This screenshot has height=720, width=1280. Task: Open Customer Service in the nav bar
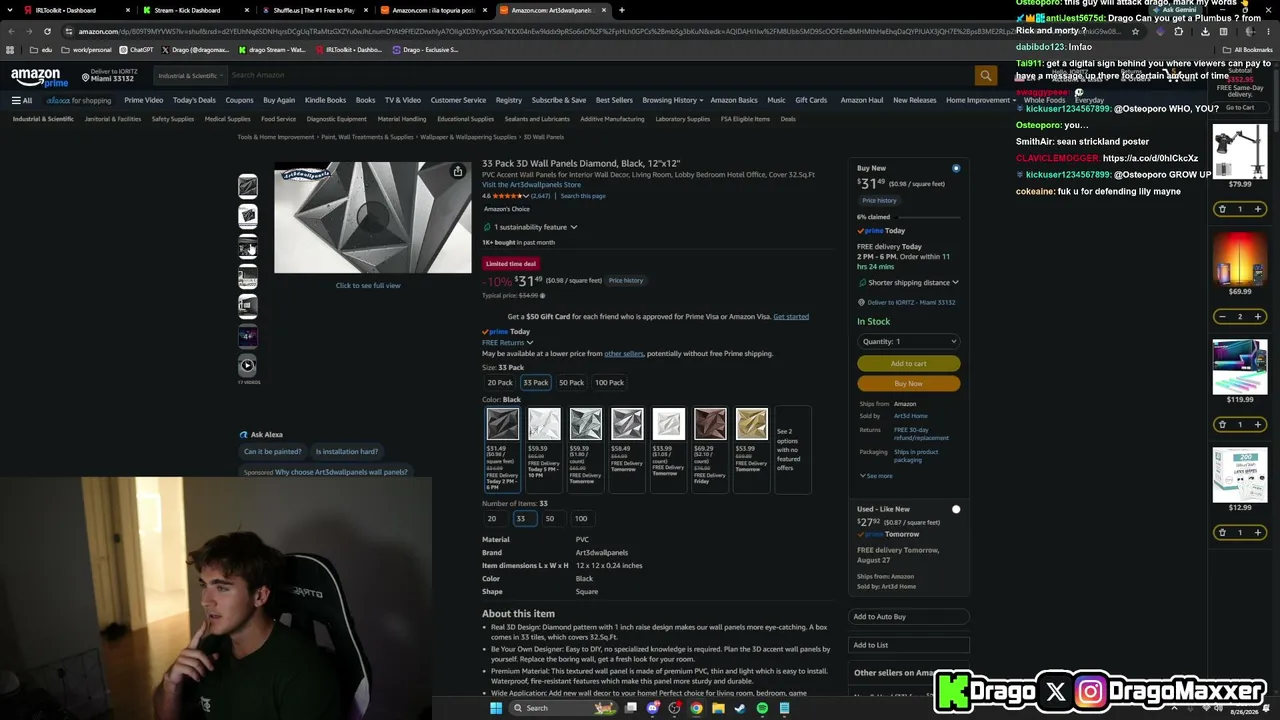tap(458, 100)
